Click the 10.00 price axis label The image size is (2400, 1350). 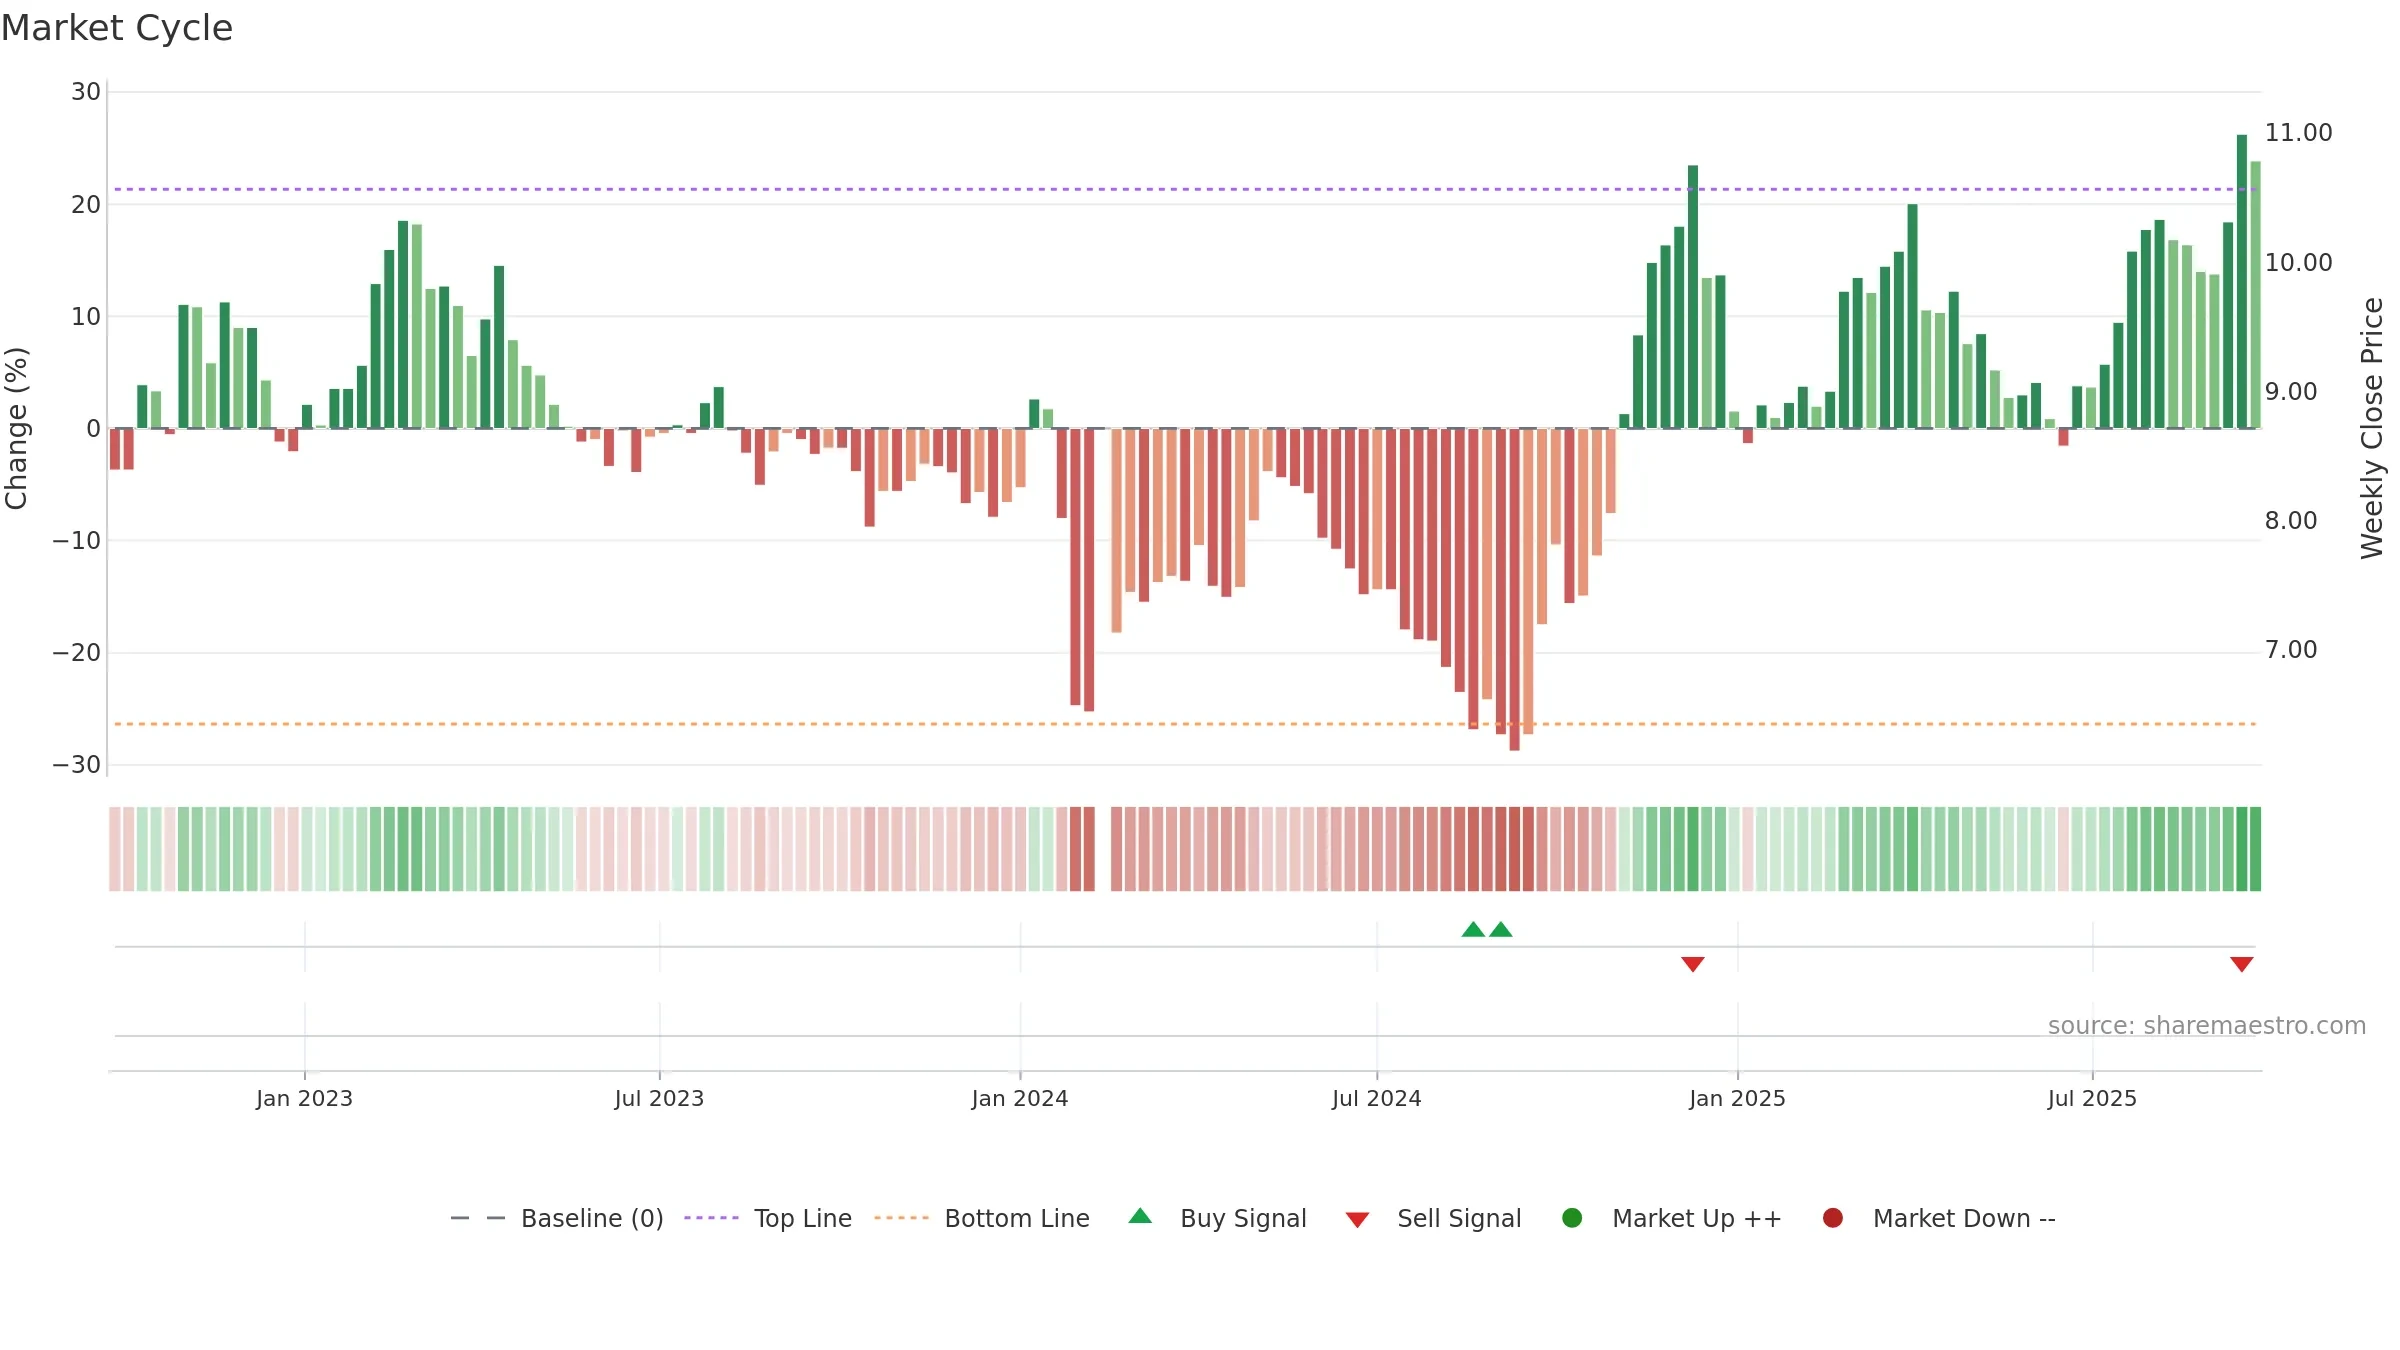[x=2298, y=262]
